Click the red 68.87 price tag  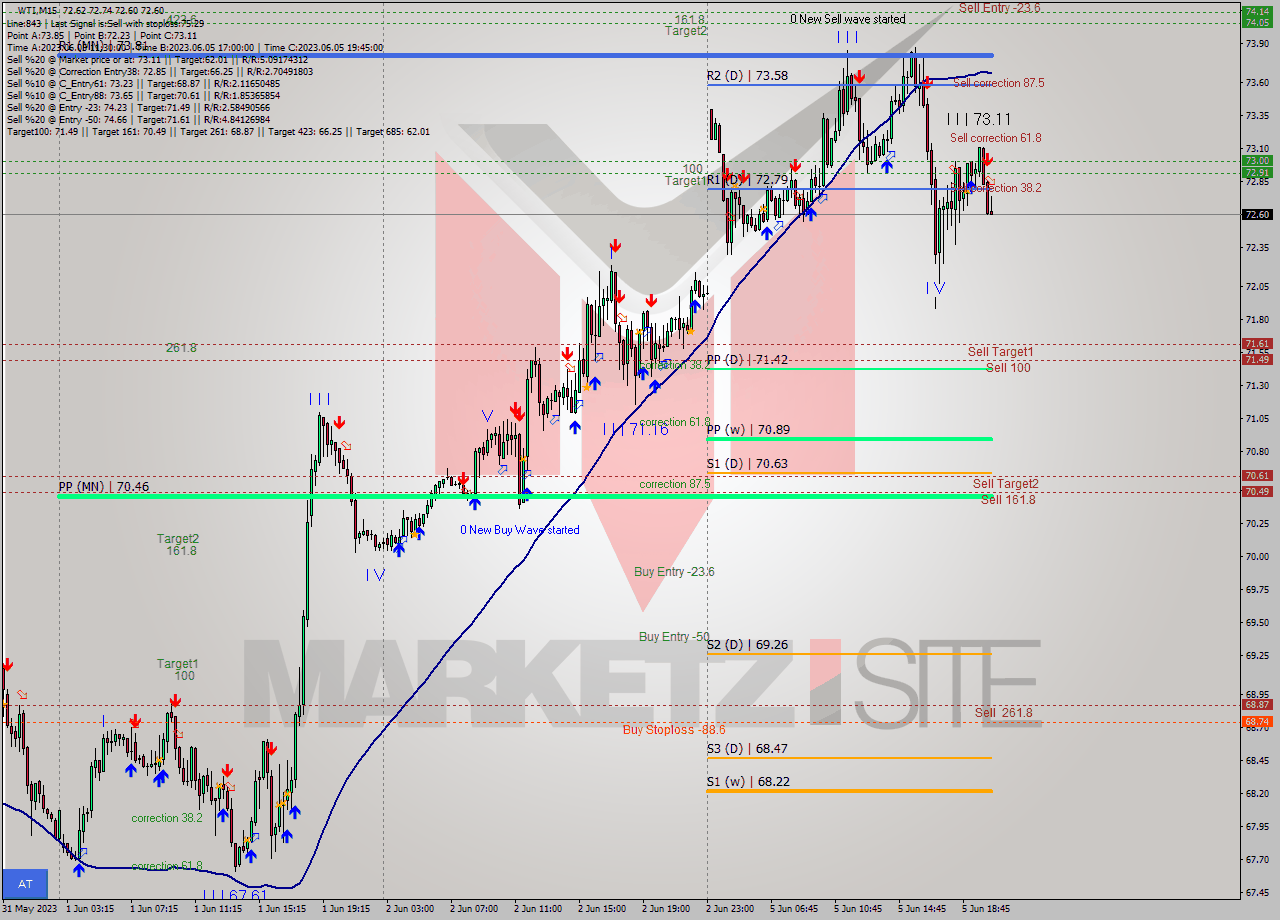coord(1257,705)
